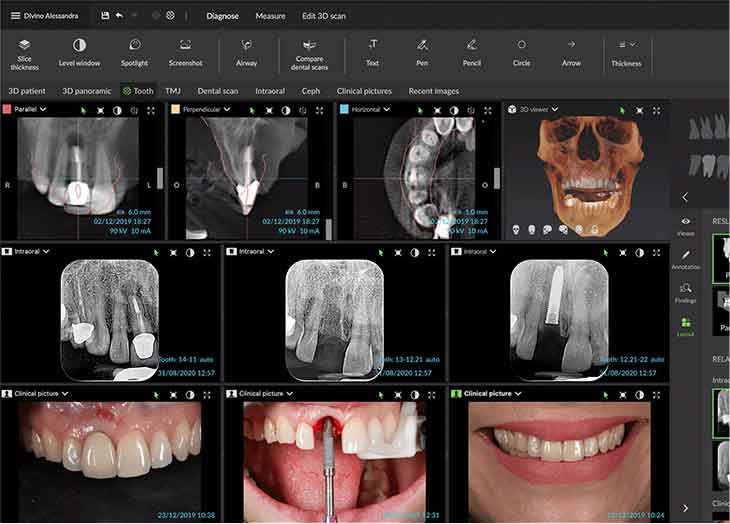Open the 3D panoramic workspace
The image size is (730, 524).
pos(87,91)
